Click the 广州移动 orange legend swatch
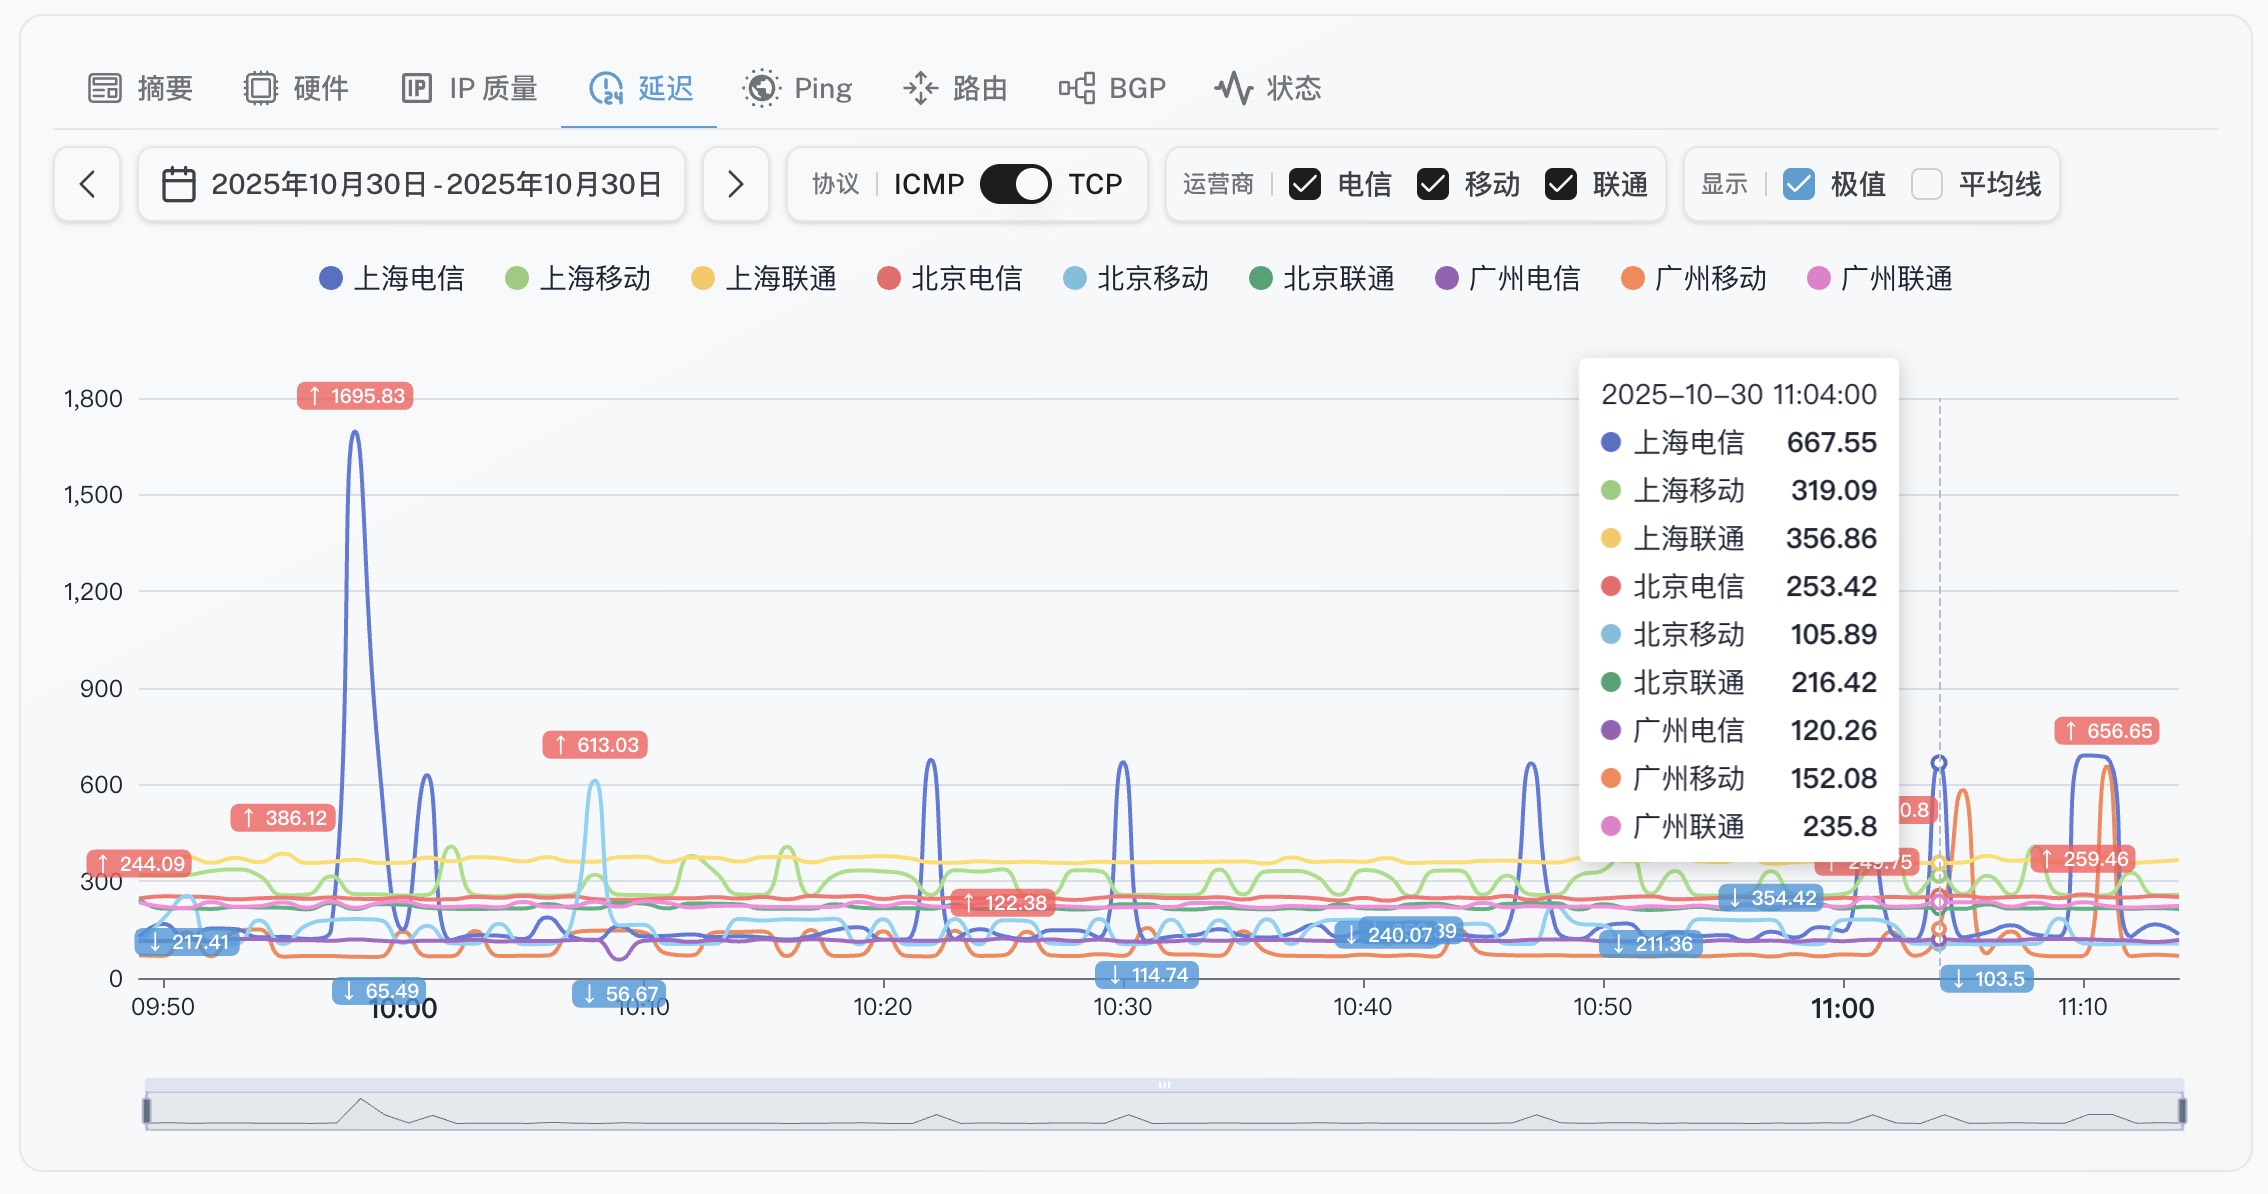The height and width of the screenshot is (1194, 2268). [x=1632, y=278]
